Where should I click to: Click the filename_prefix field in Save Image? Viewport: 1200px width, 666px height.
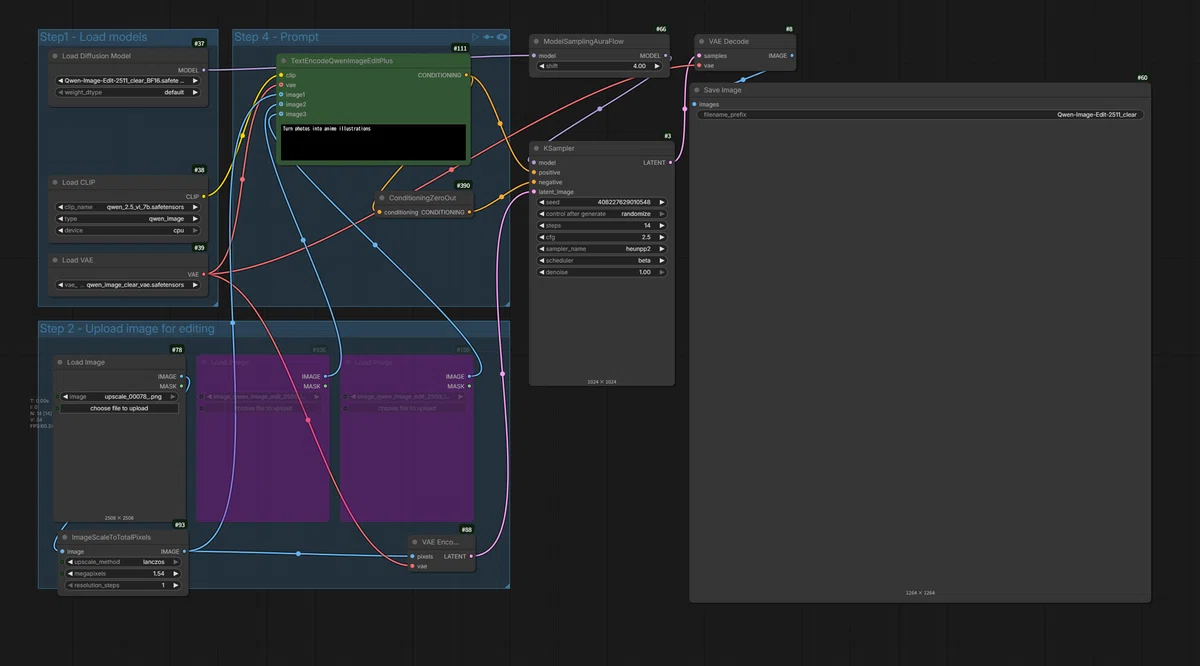point(920,115)
